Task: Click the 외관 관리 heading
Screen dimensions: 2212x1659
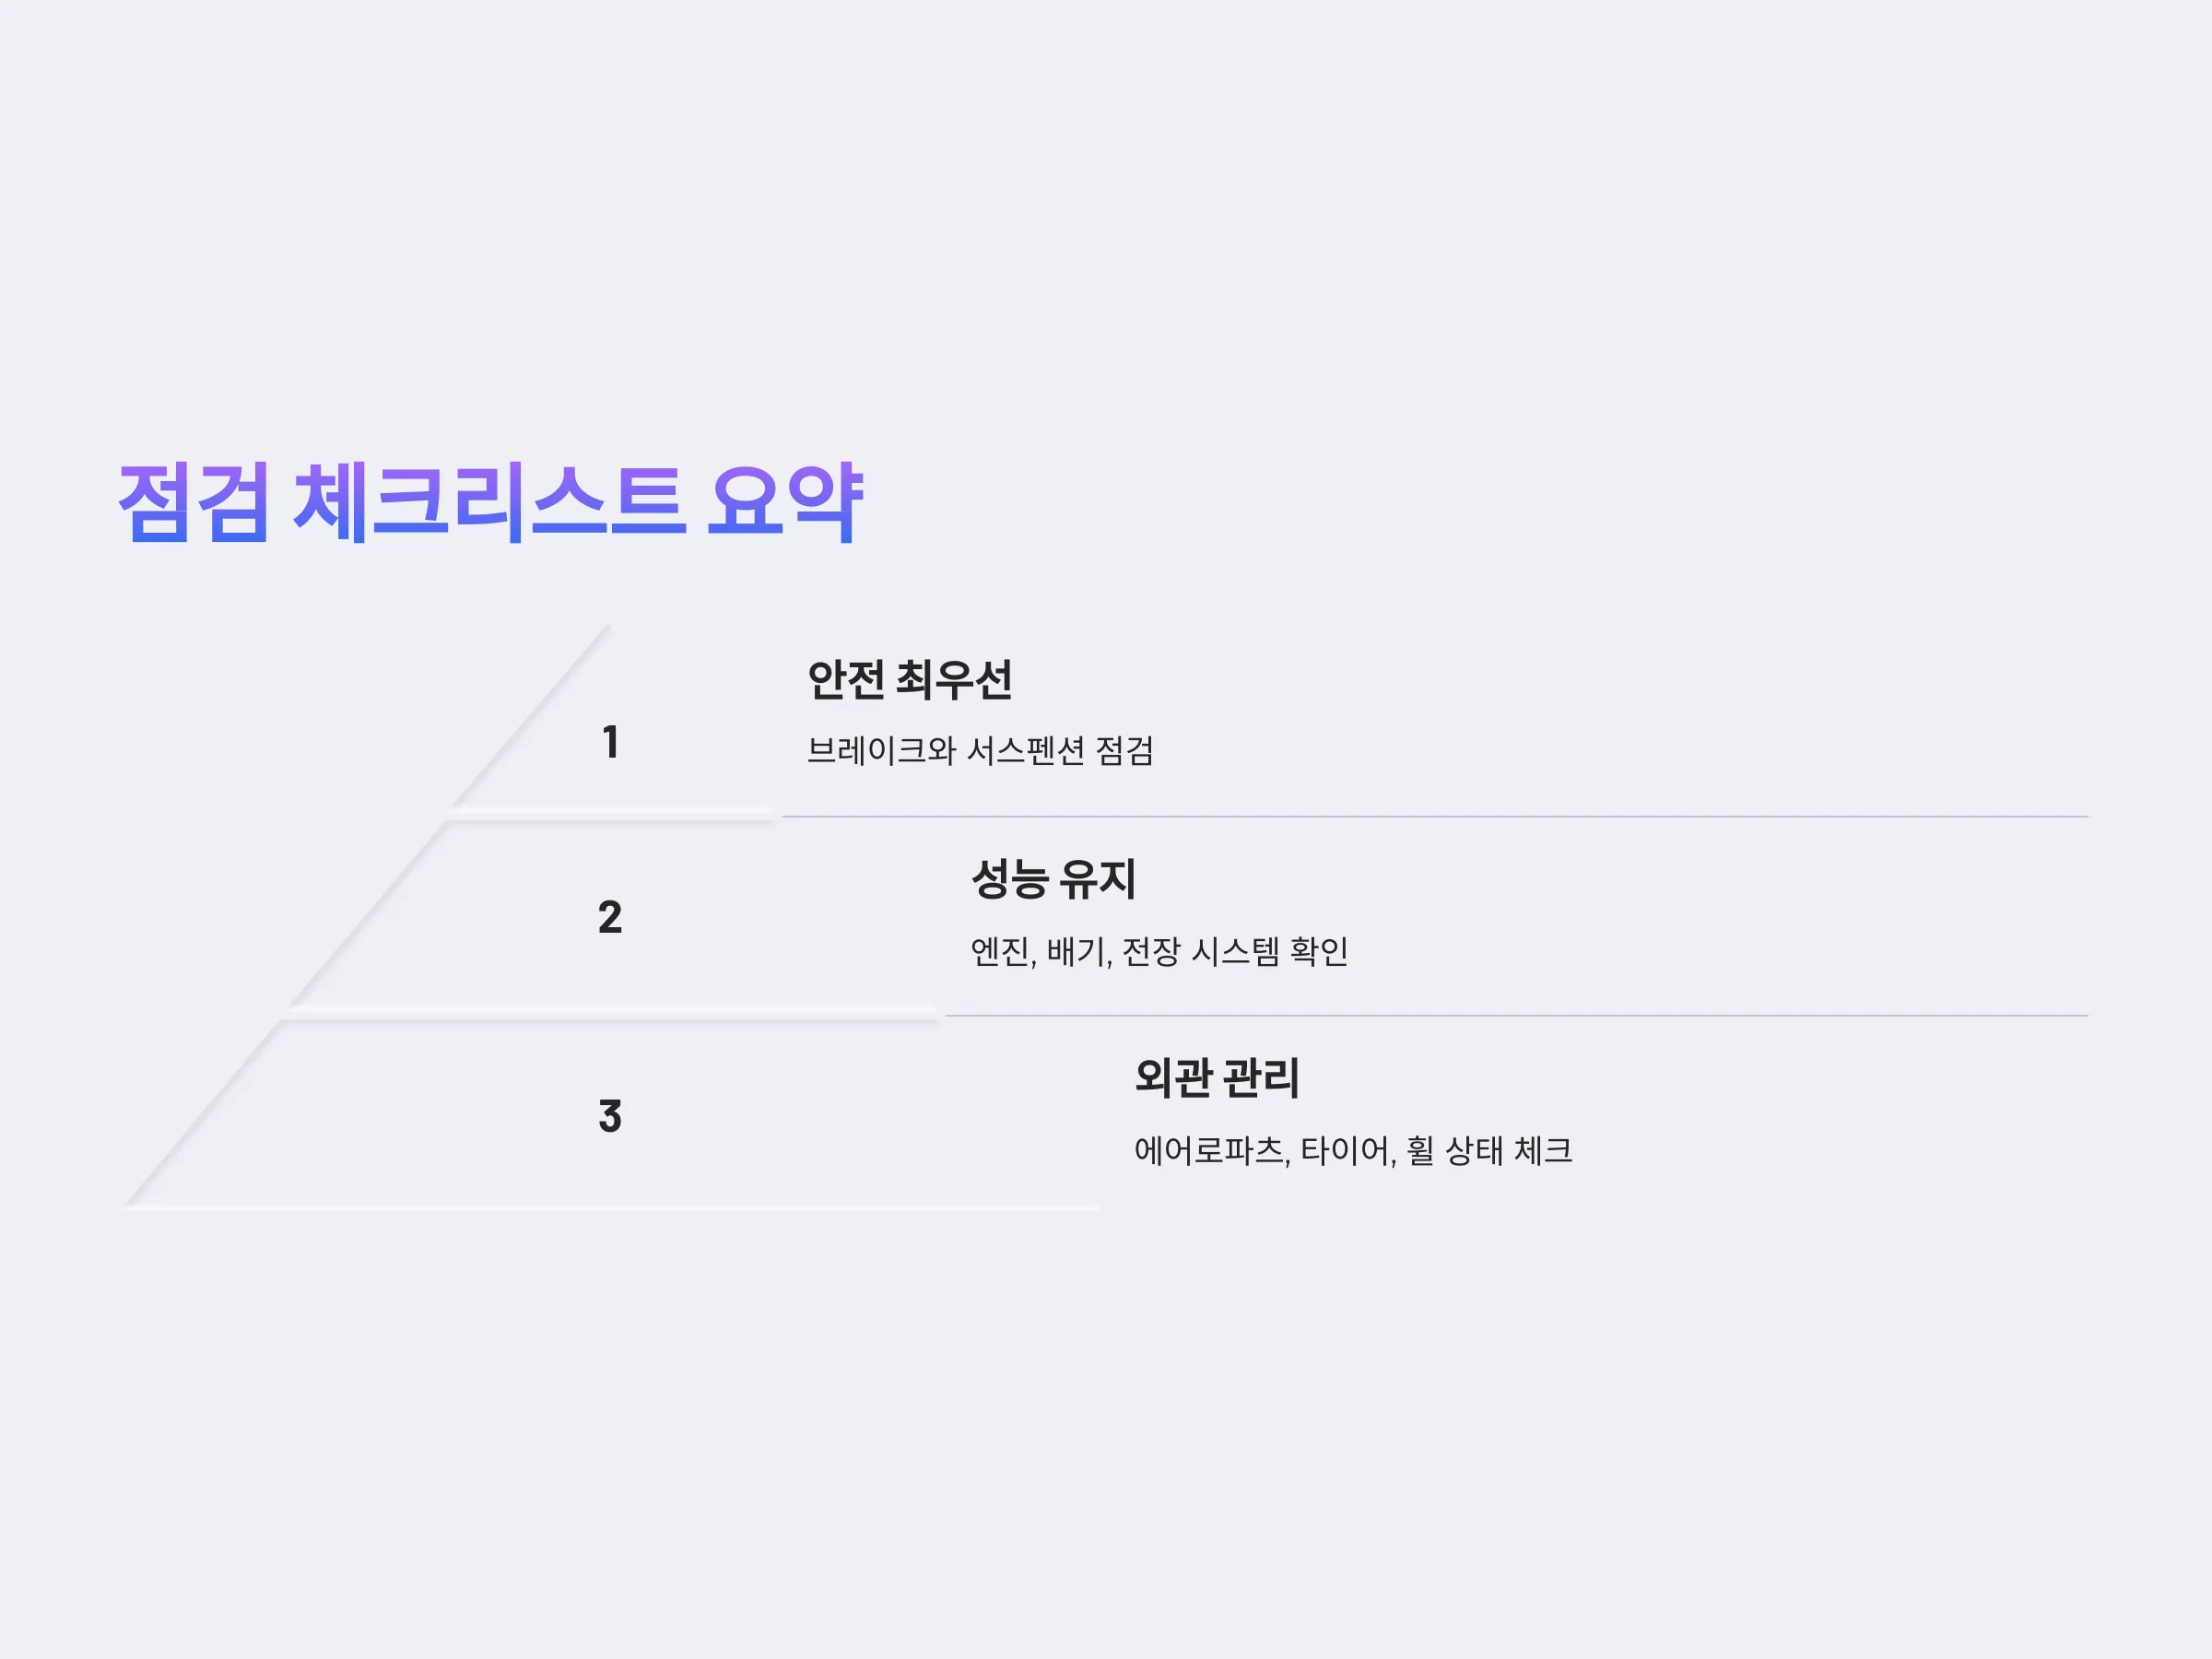Action: click(x=1217, y=1078)
